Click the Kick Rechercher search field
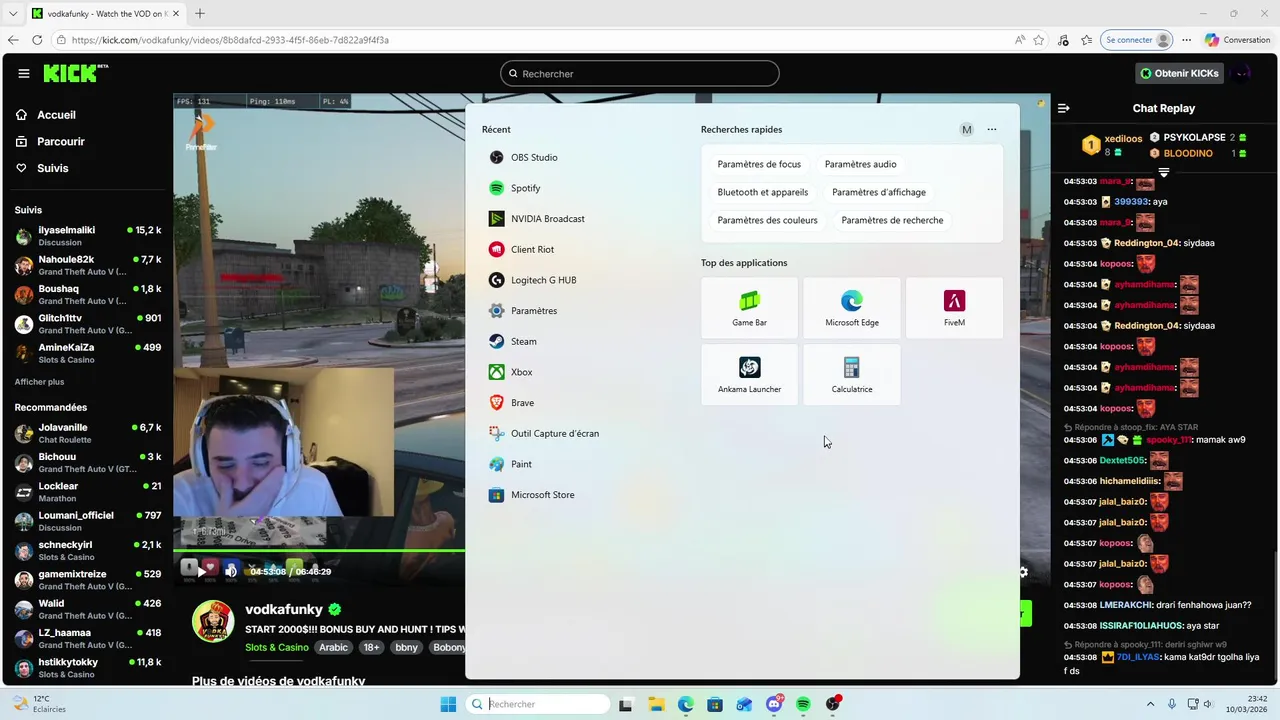 (x=640, y=73)
